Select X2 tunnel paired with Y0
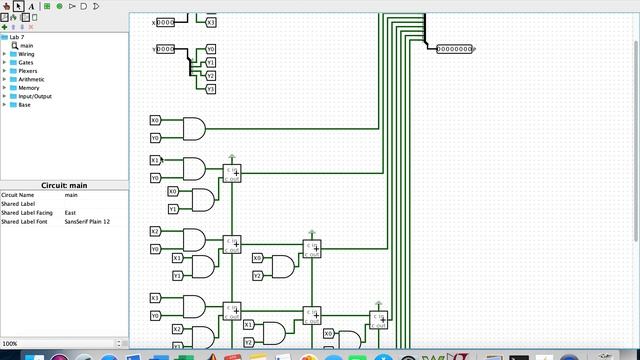 (155, 231)
